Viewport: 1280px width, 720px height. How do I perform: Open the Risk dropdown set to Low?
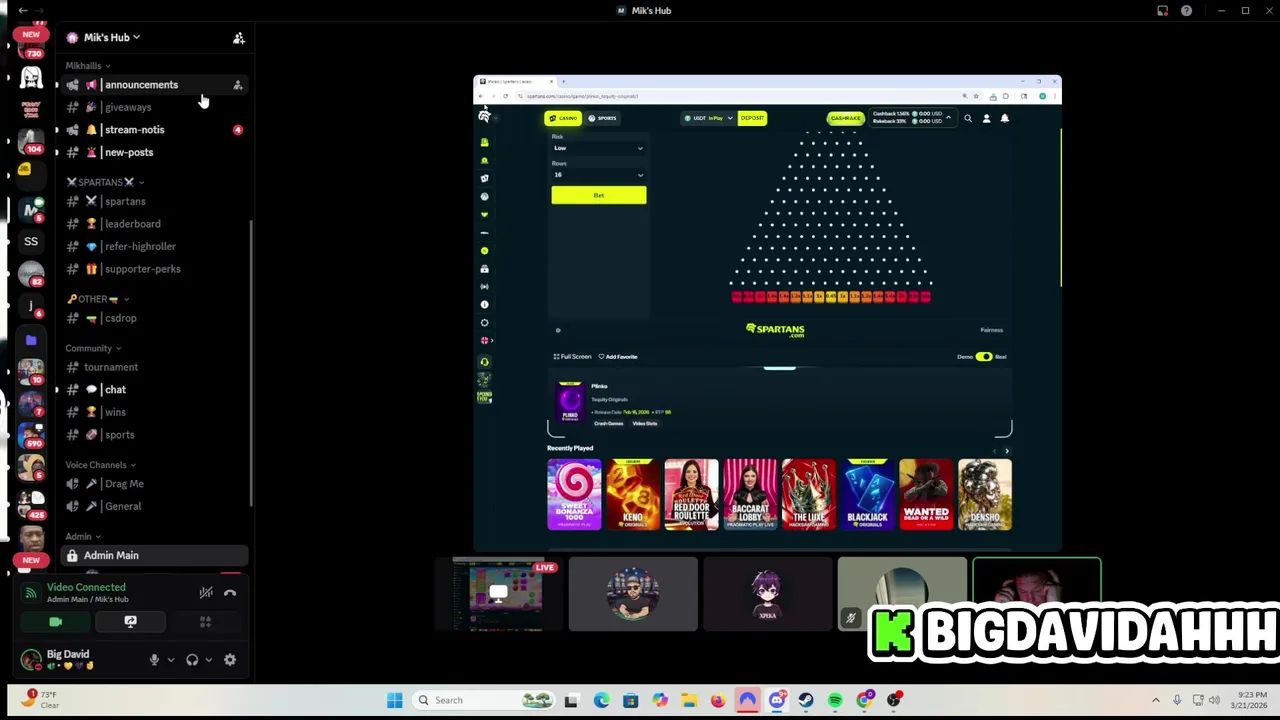[x=598, y=148]
